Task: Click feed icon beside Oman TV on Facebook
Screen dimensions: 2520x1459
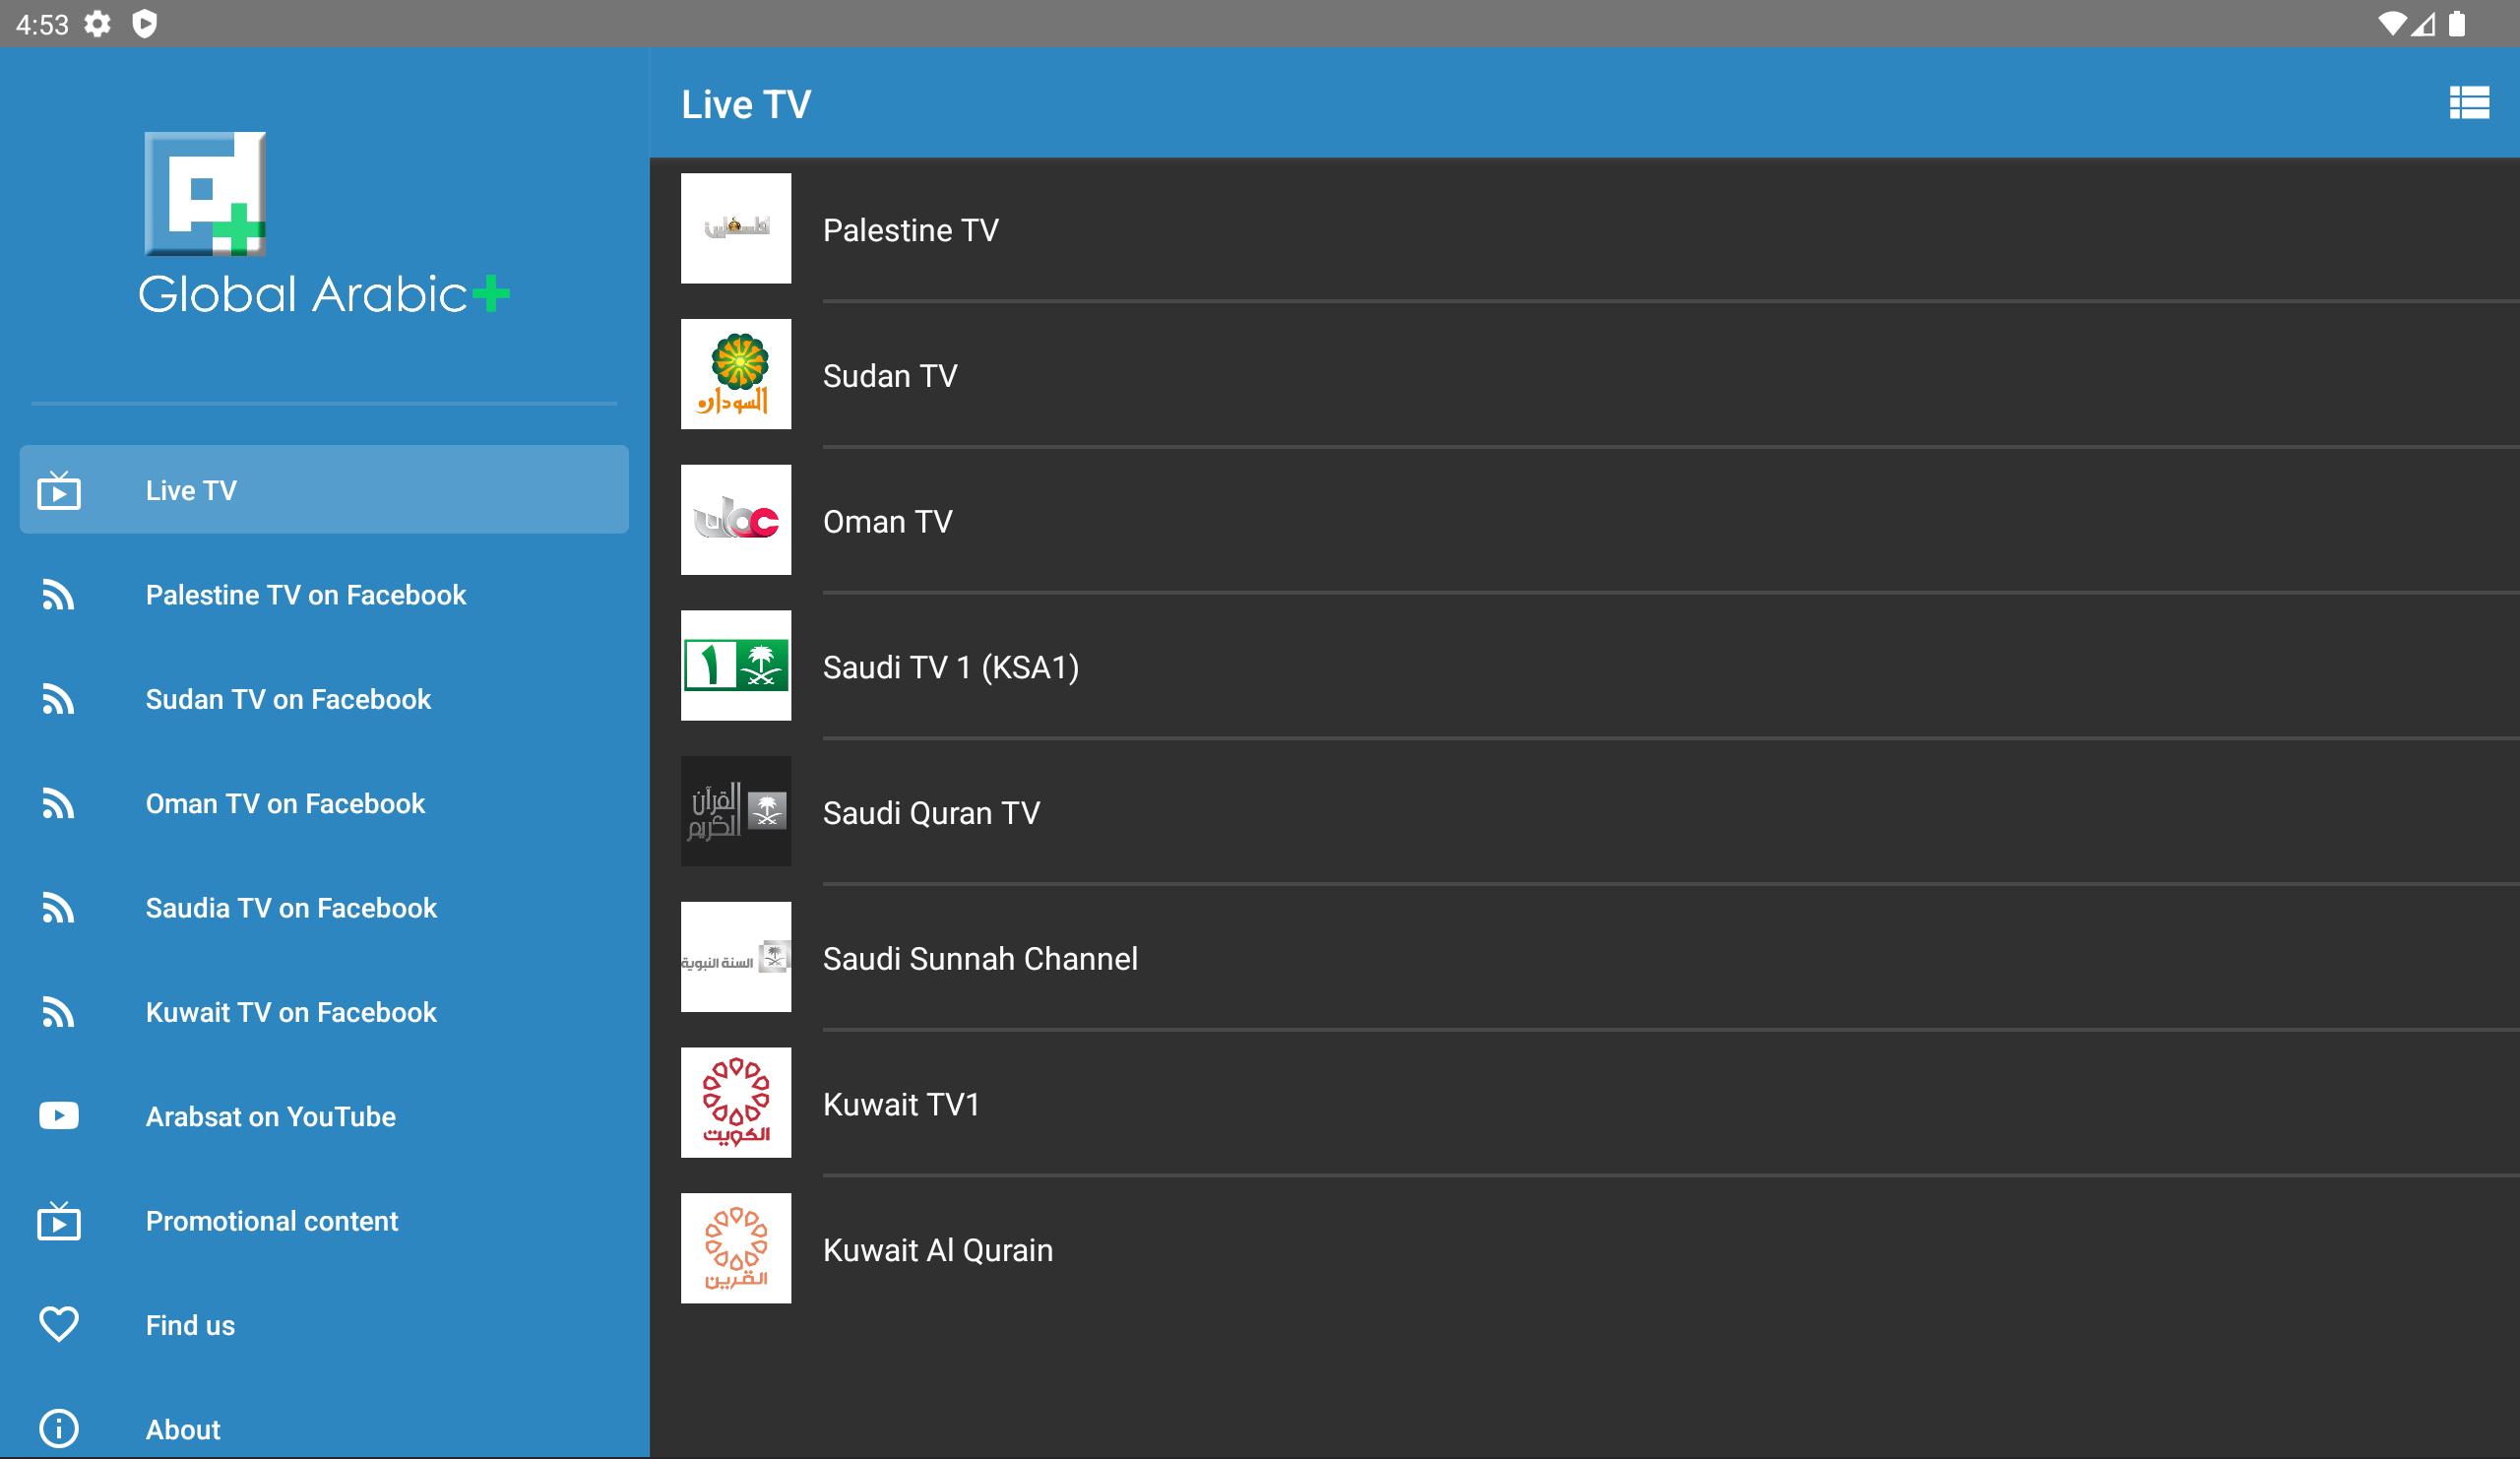Action: pos(59,804)
